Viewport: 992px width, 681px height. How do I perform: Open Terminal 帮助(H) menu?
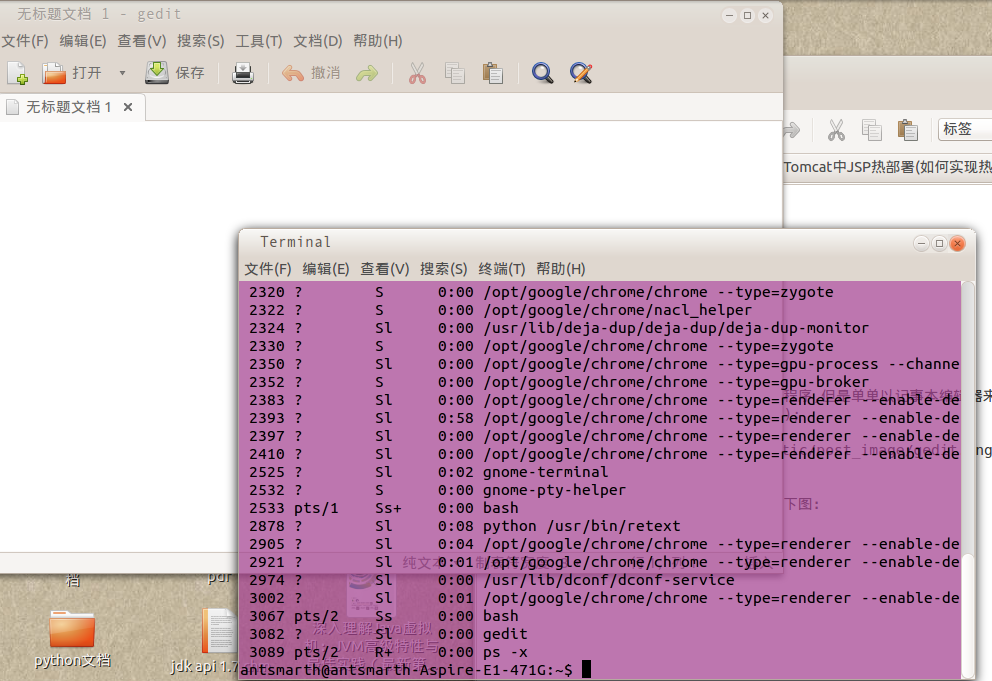click(x=561, y=269)
